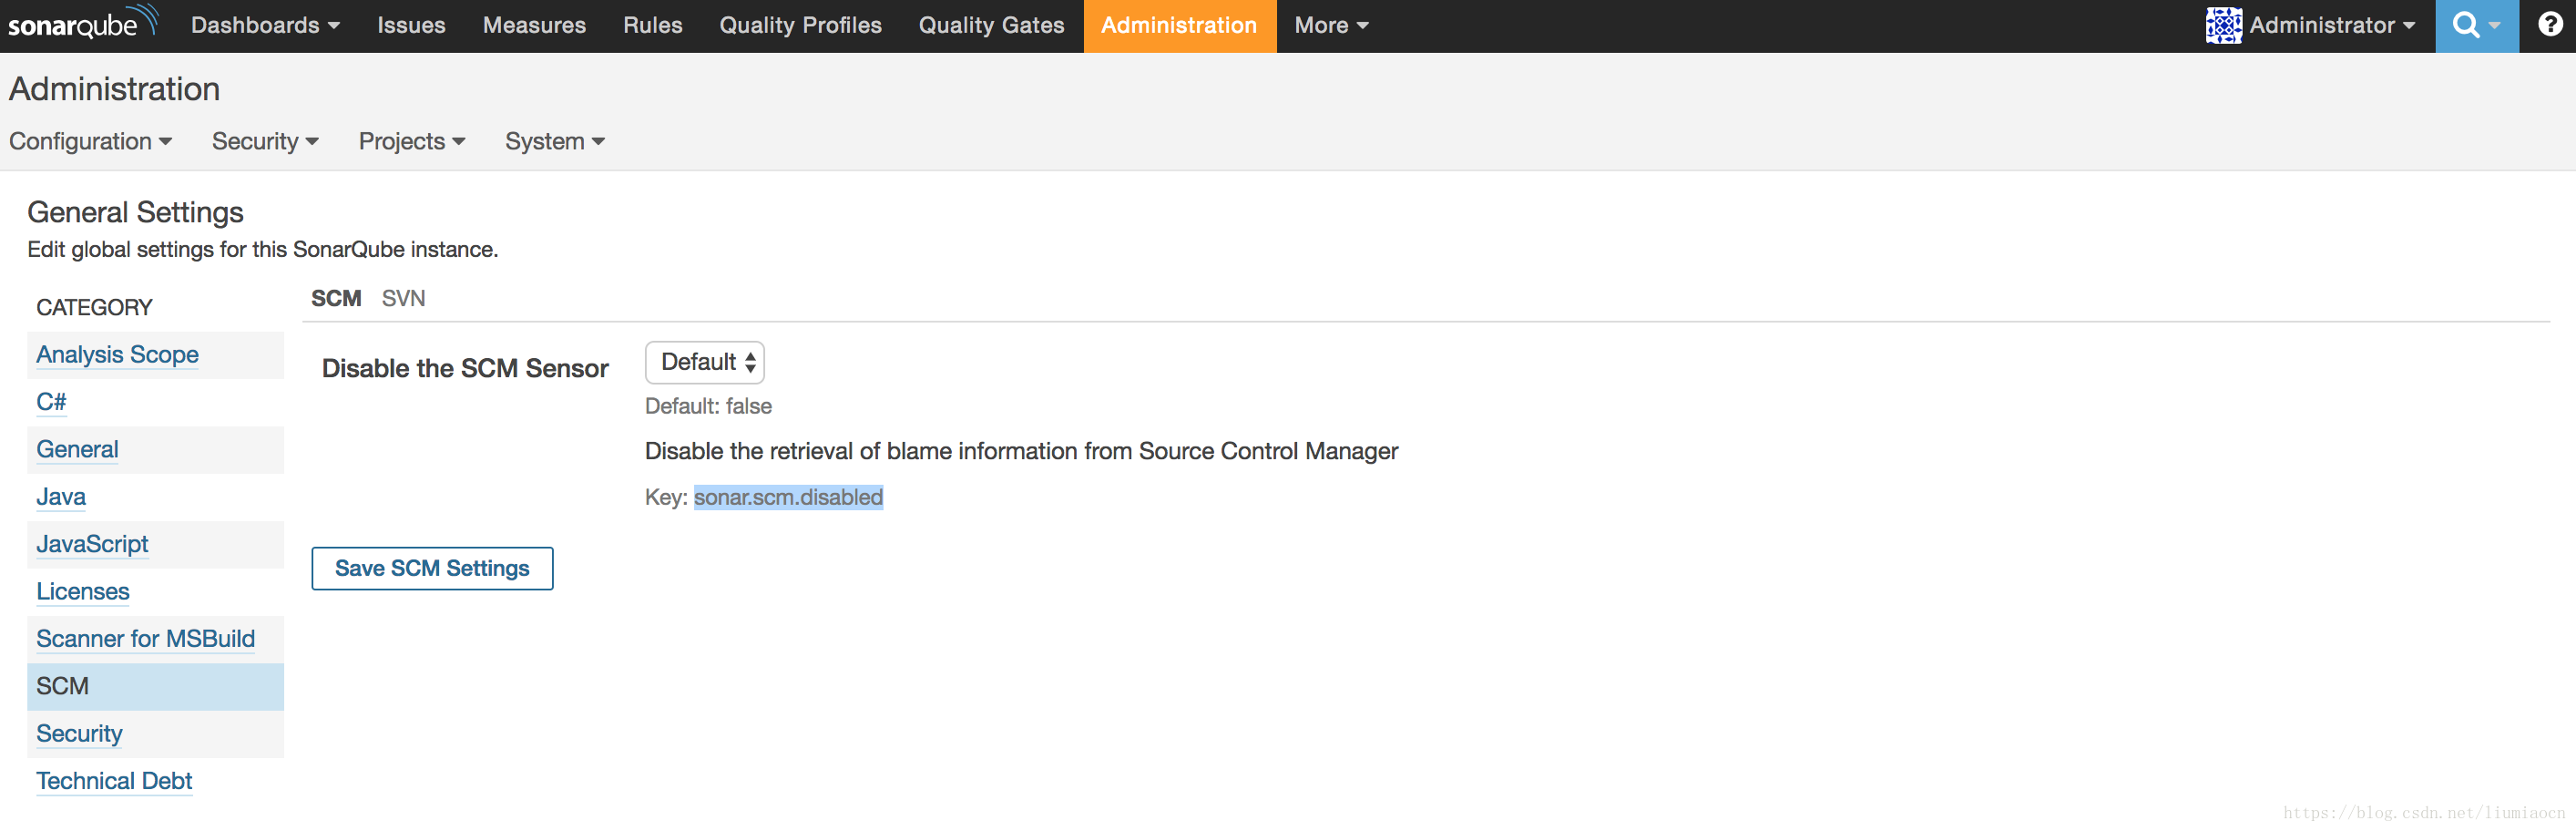Select the SCM category row
Screen dimensions: 2576x831
tap(155, 686)
